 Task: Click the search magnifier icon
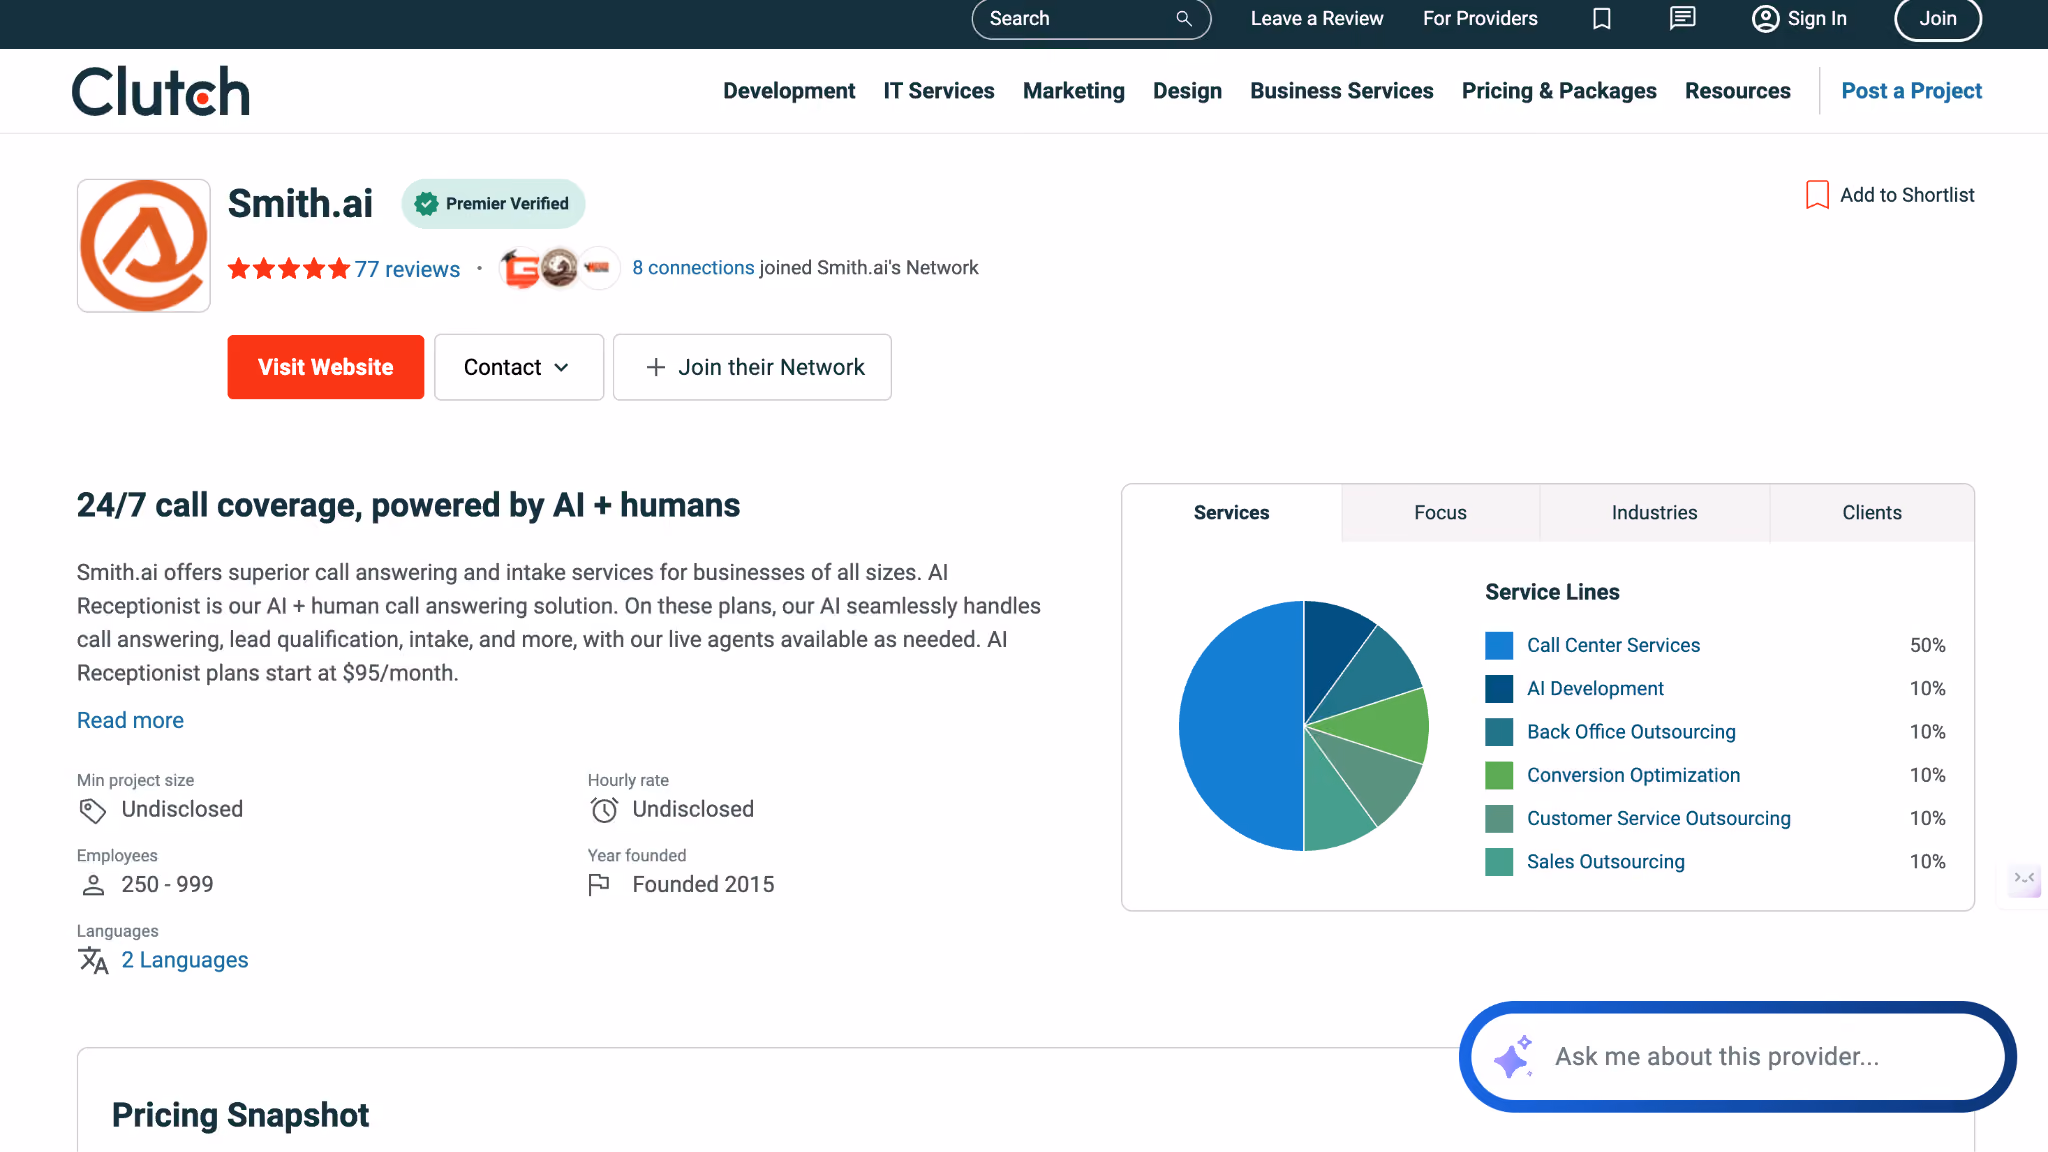pos(1184,19)
